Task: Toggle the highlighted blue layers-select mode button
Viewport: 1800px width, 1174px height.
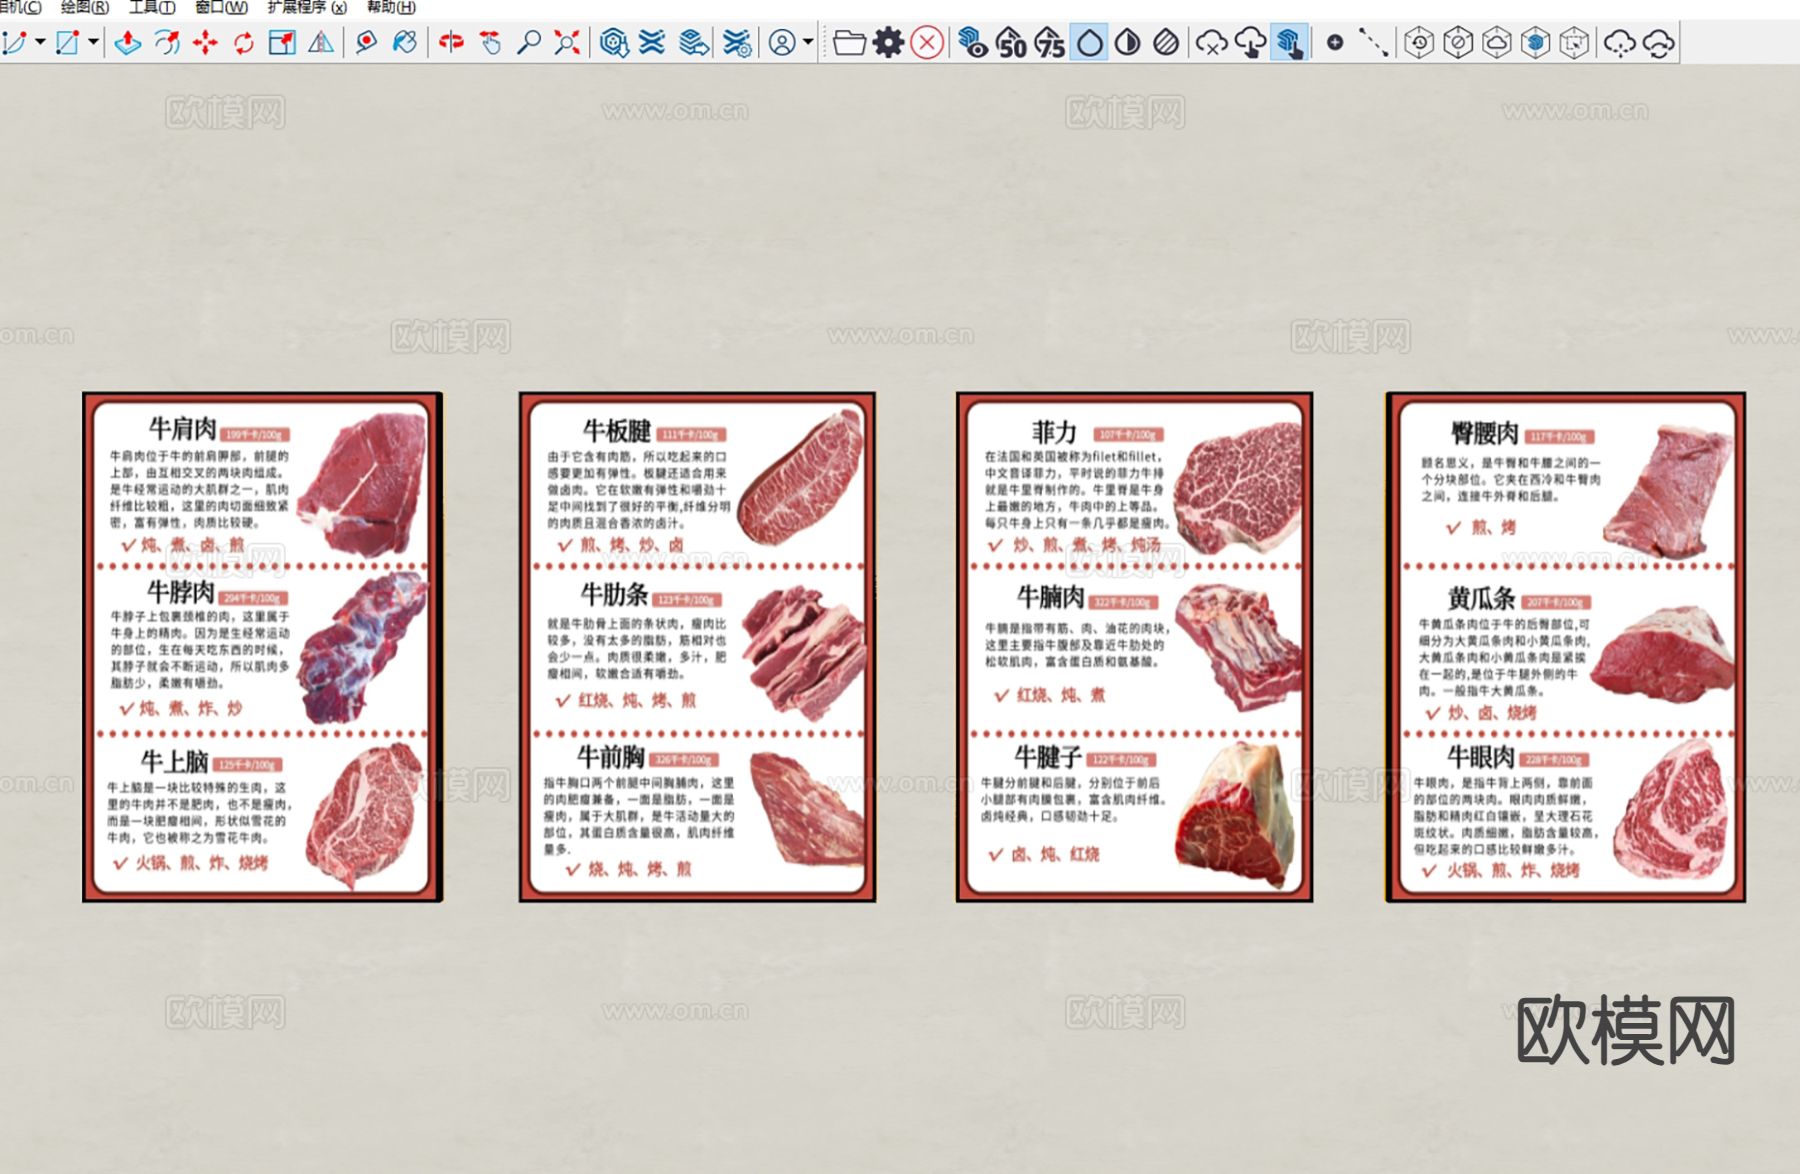Action: tap(1290, 43)
